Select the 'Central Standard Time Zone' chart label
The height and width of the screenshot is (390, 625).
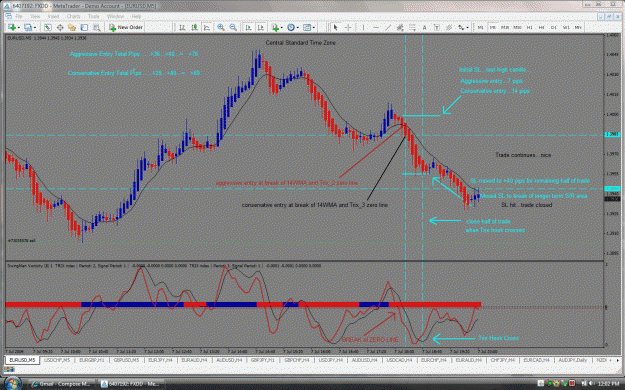point(301,43)
